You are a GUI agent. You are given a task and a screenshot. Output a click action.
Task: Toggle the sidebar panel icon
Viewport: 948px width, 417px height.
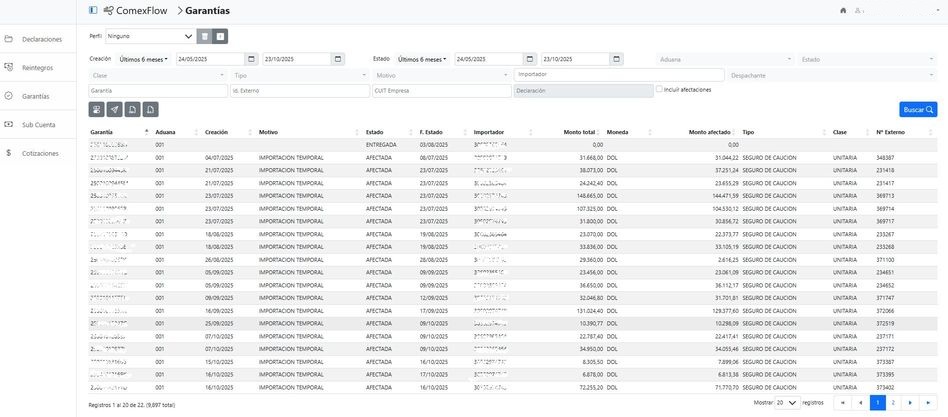pyautogui.click(x=93, y=10)
